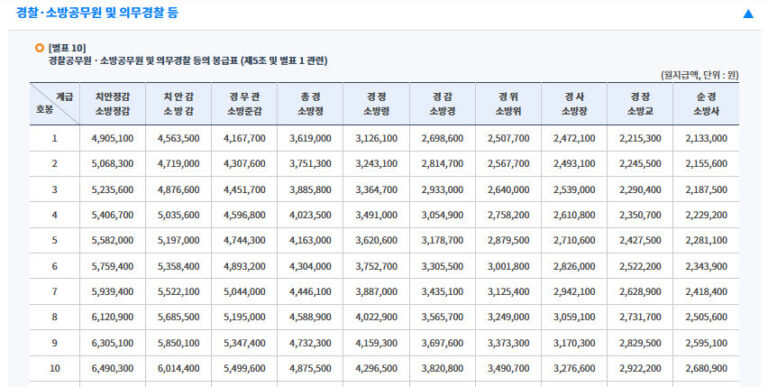Image resolution: width=768 pixels, height=387 pixels.
Task: Select the [별표 10] label text
Action: pos(67,48)
